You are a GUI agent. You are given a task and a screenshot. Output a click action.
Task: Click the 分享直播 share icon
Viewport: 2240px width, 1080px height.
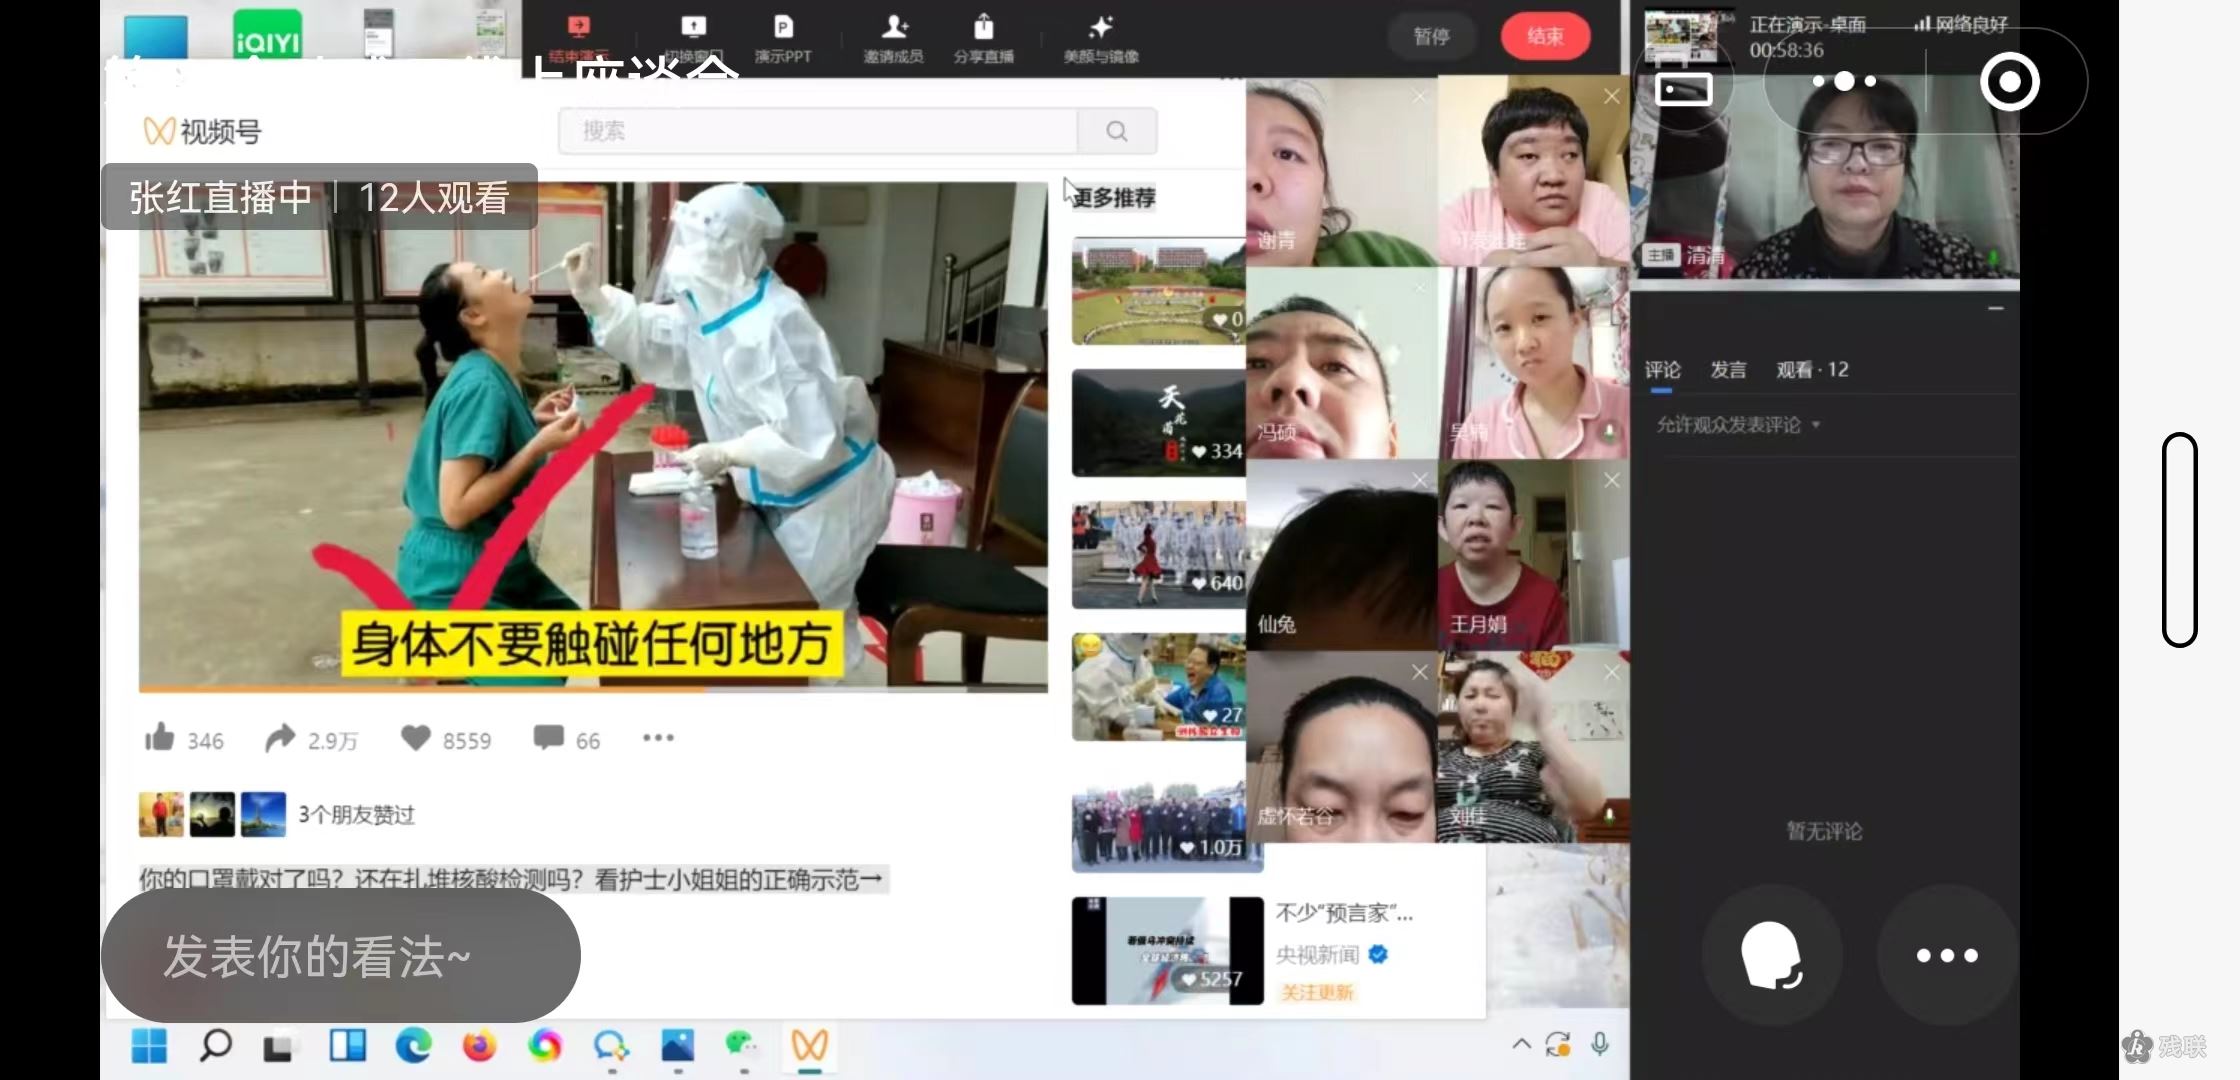click(984, 28)
